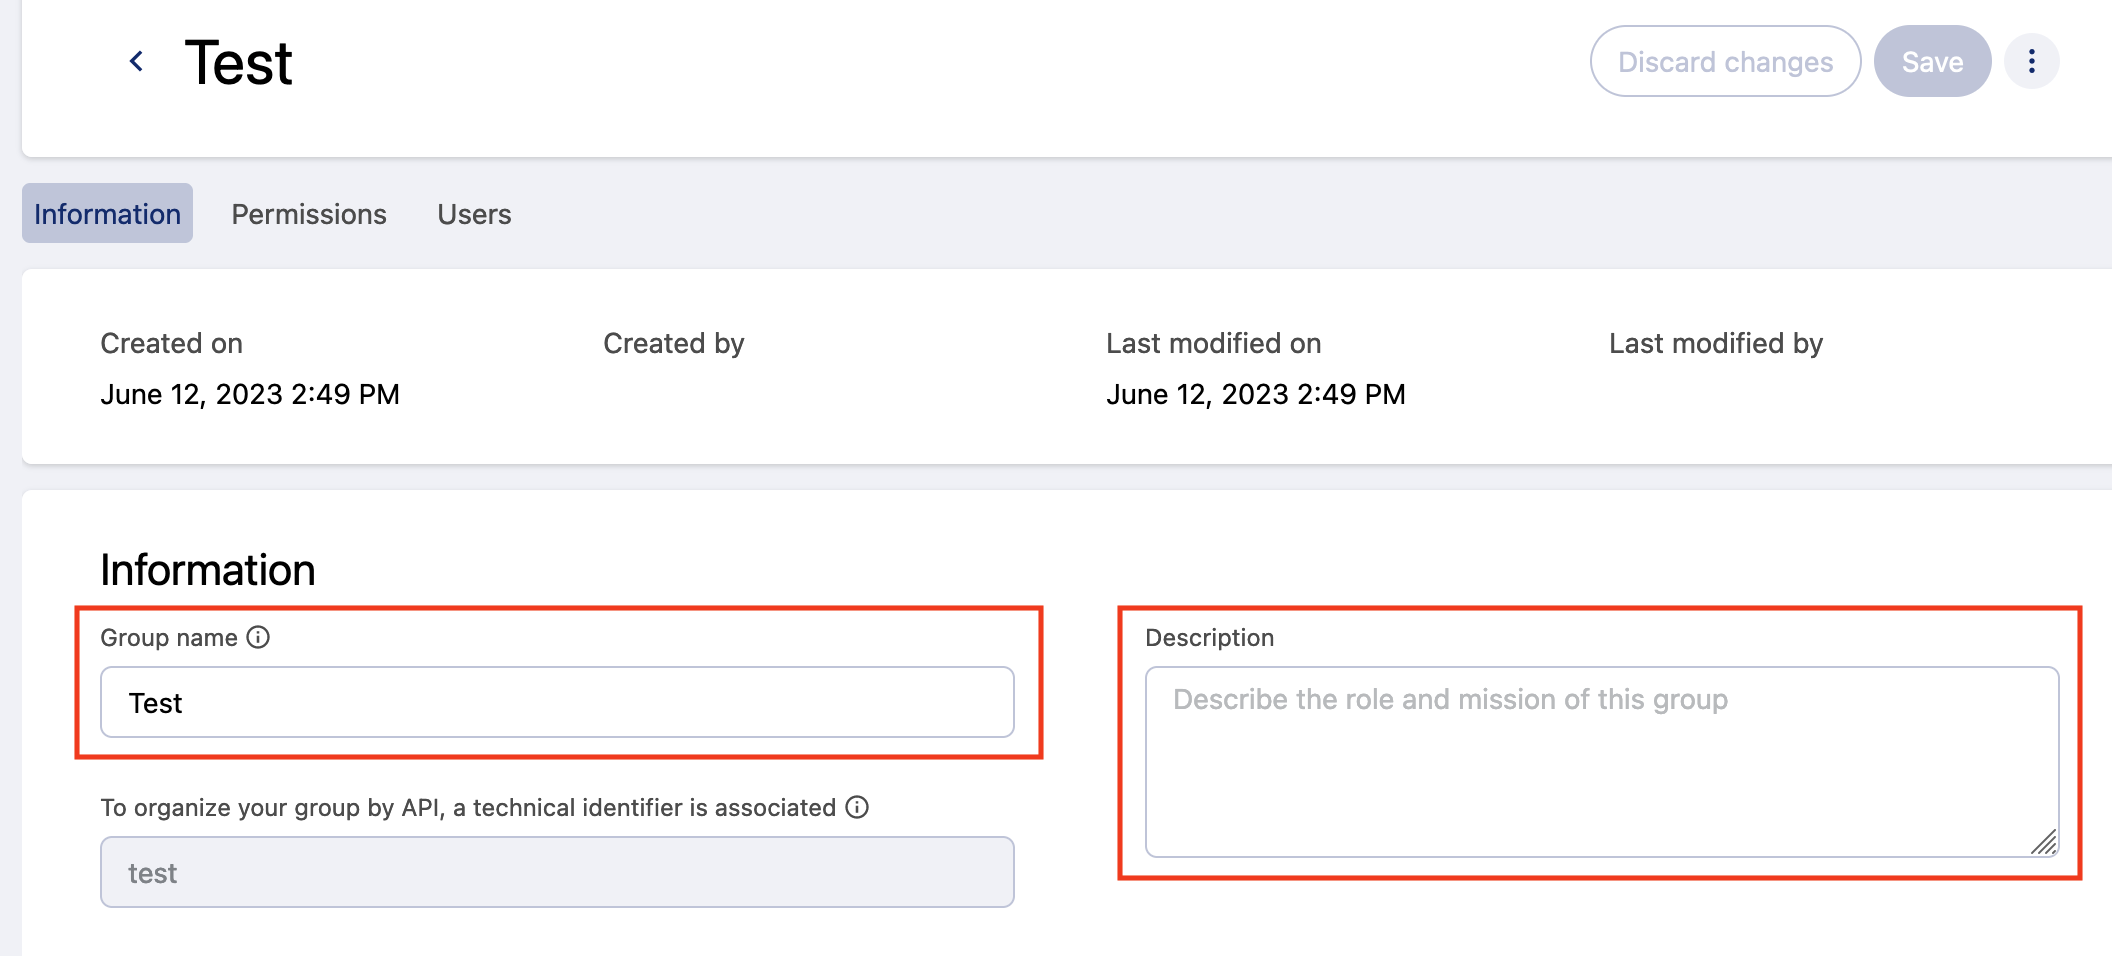Click the Last modified on date value
Screen dimensions: 2112x956
tap(1255, 394)
